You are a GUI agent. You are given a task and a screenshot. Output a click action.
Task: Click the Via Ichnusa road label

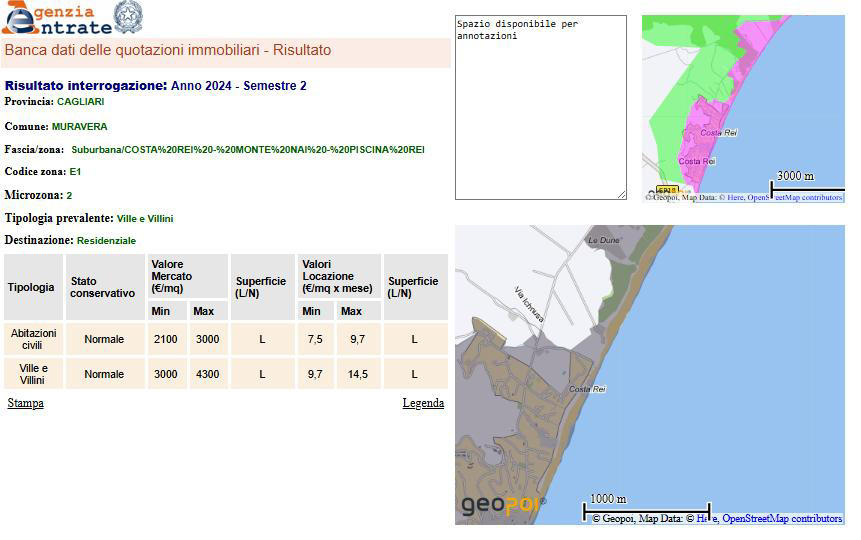[x=529, y=304]
